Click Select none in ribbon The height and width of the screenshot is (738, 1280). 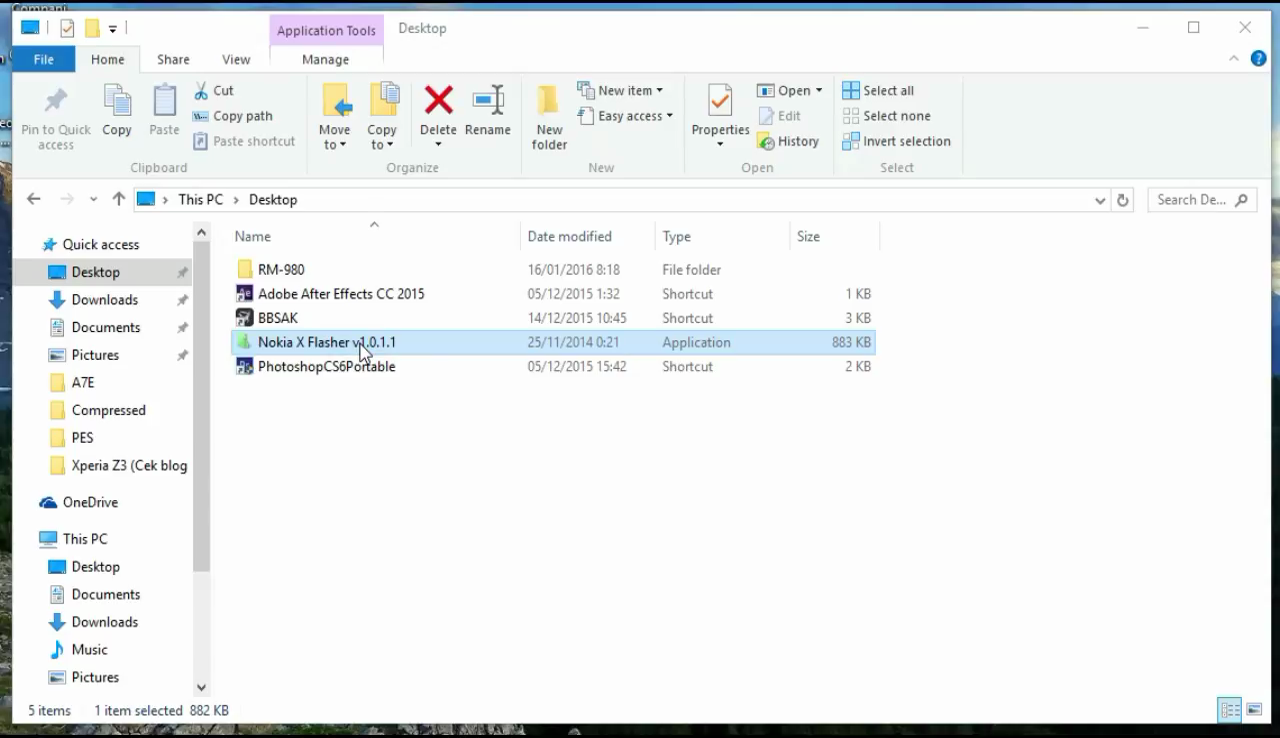[886, 116]
